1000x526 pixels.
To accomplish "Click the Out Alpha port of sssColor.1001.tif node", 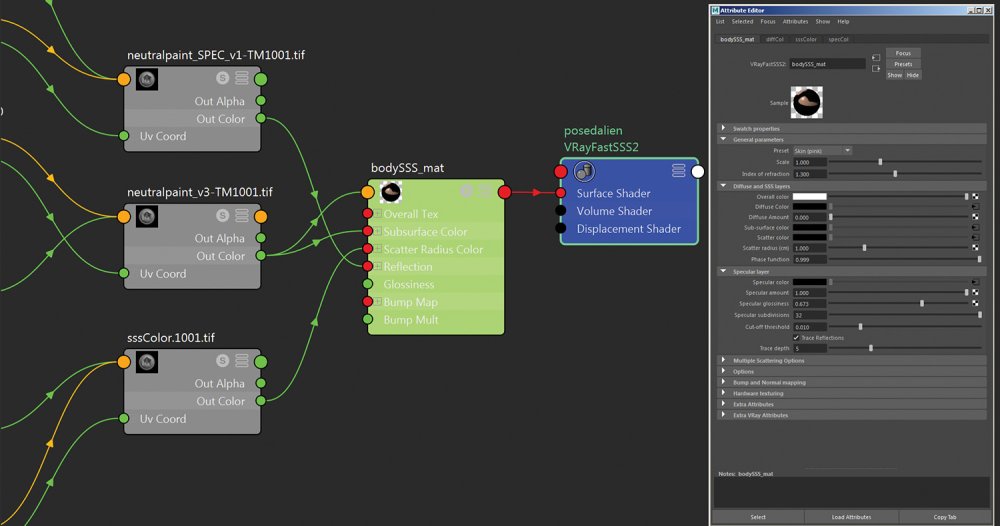I will point(261,383).
